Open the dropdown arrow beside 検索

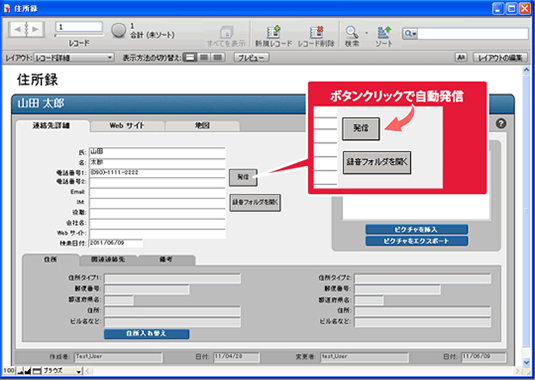point(366,33)
